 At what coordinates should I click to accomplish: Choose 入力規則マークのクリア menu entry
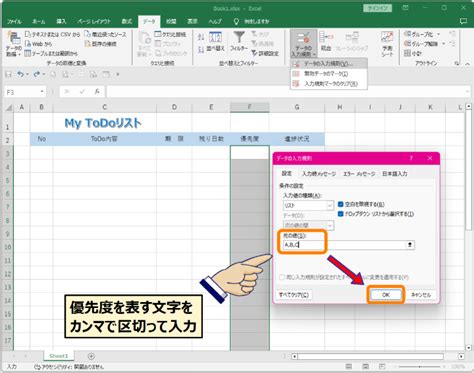click(x=329, y=84)
